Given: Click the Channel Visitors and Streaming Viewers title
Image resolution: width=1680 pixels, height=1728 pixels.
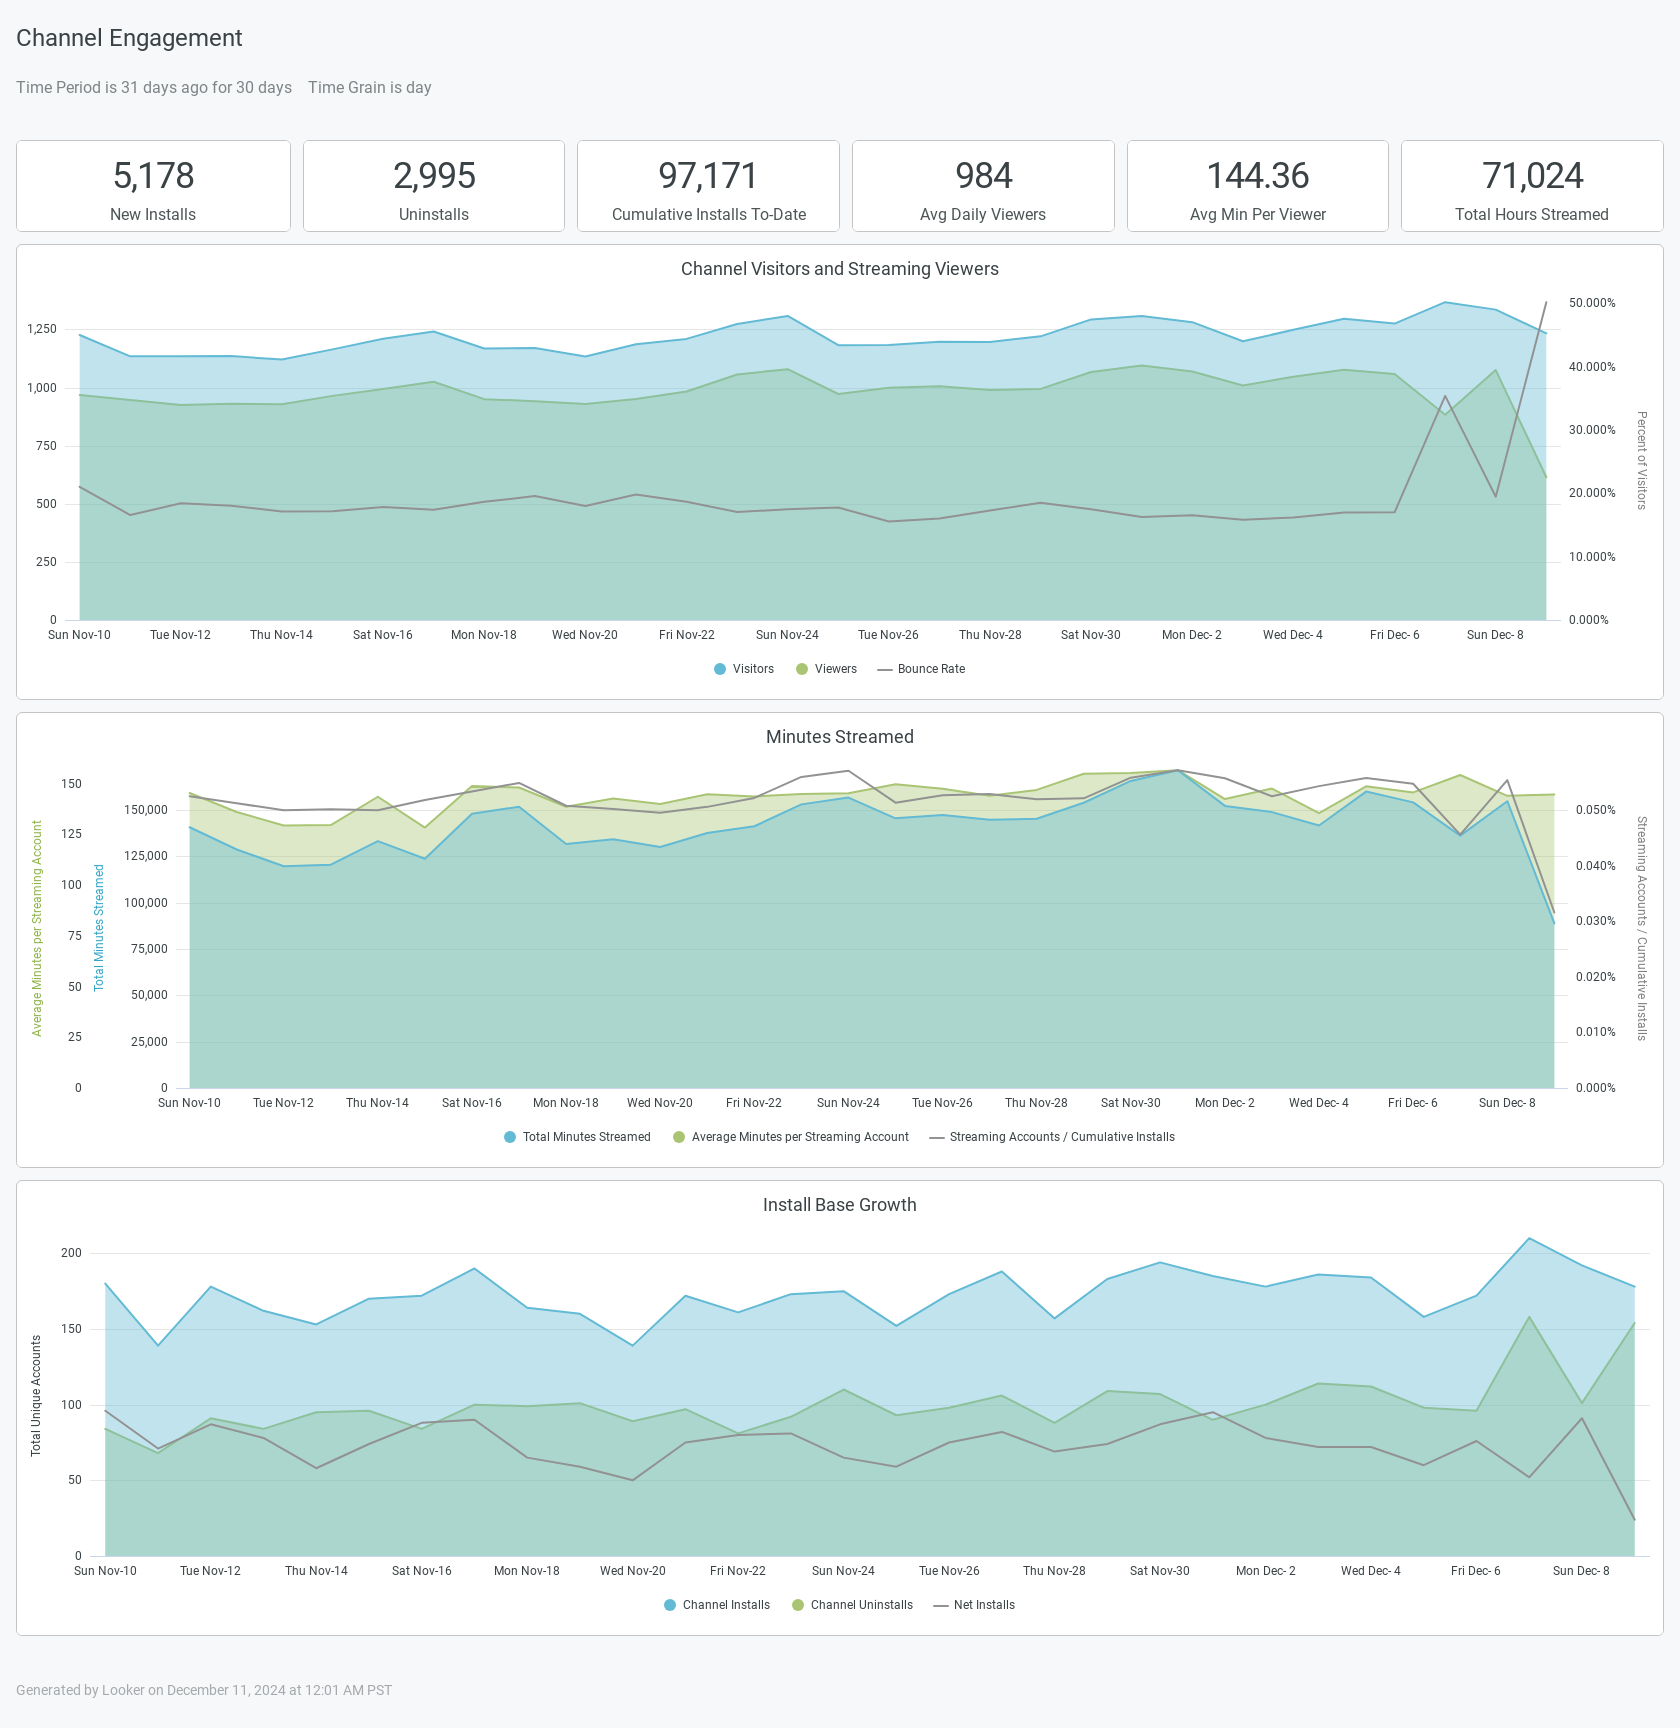Looking at the screenshot, I should (x=840, y=269).
